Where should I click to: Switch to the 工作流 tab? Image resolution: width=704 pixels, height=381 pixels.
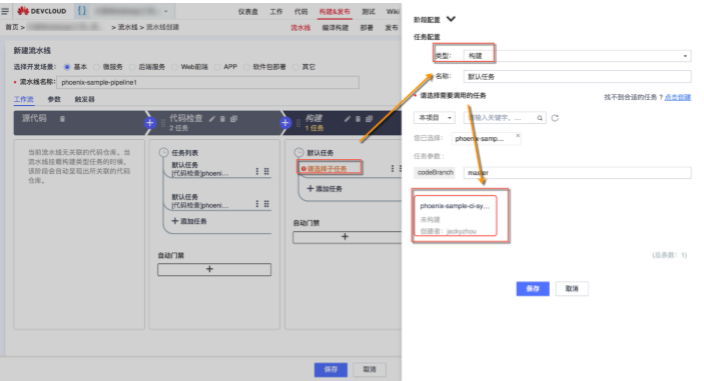pyautogui.click(x=24, y=99)
